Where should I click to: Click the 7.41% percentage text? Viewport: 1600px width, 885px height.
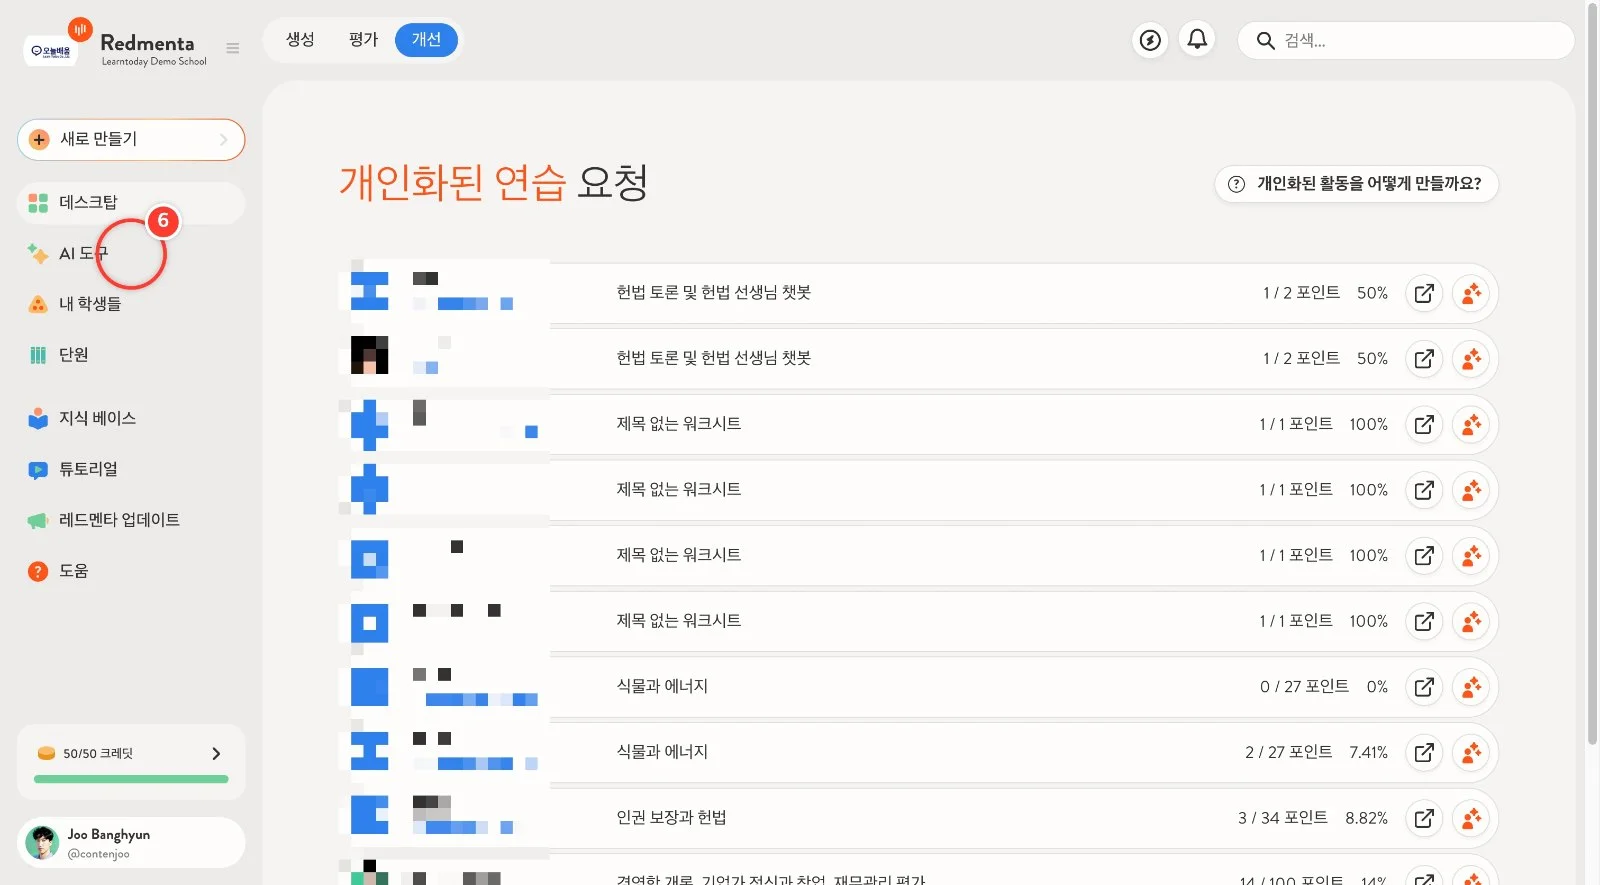click(x=1368, y=752)
